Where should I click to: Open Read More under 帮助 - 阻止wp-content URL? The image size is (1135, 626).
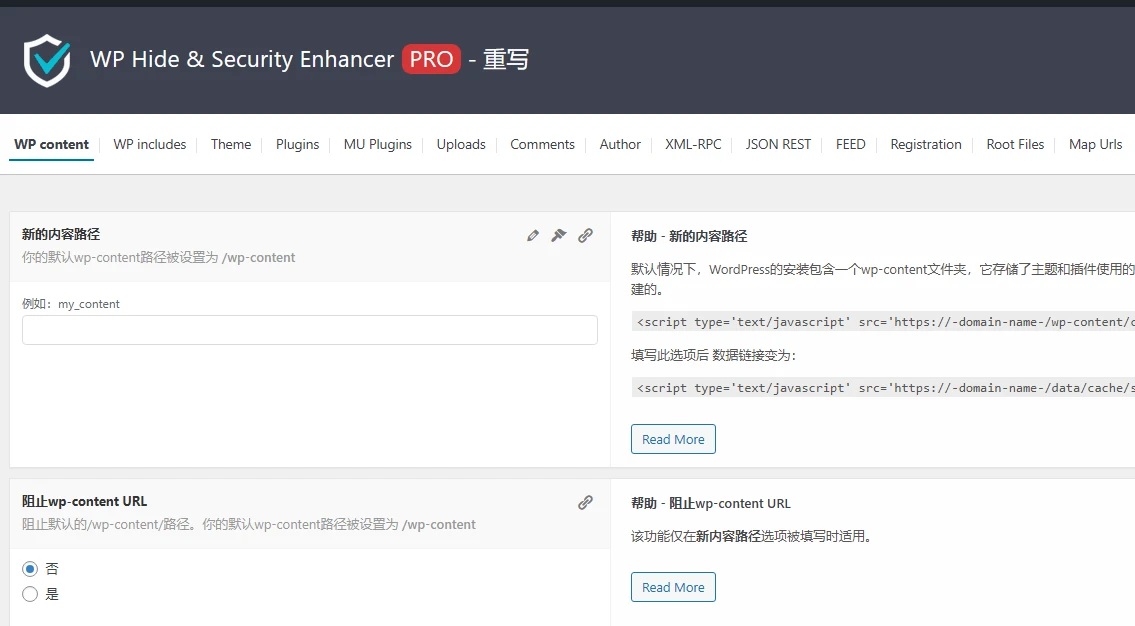(x=673, y=586)
